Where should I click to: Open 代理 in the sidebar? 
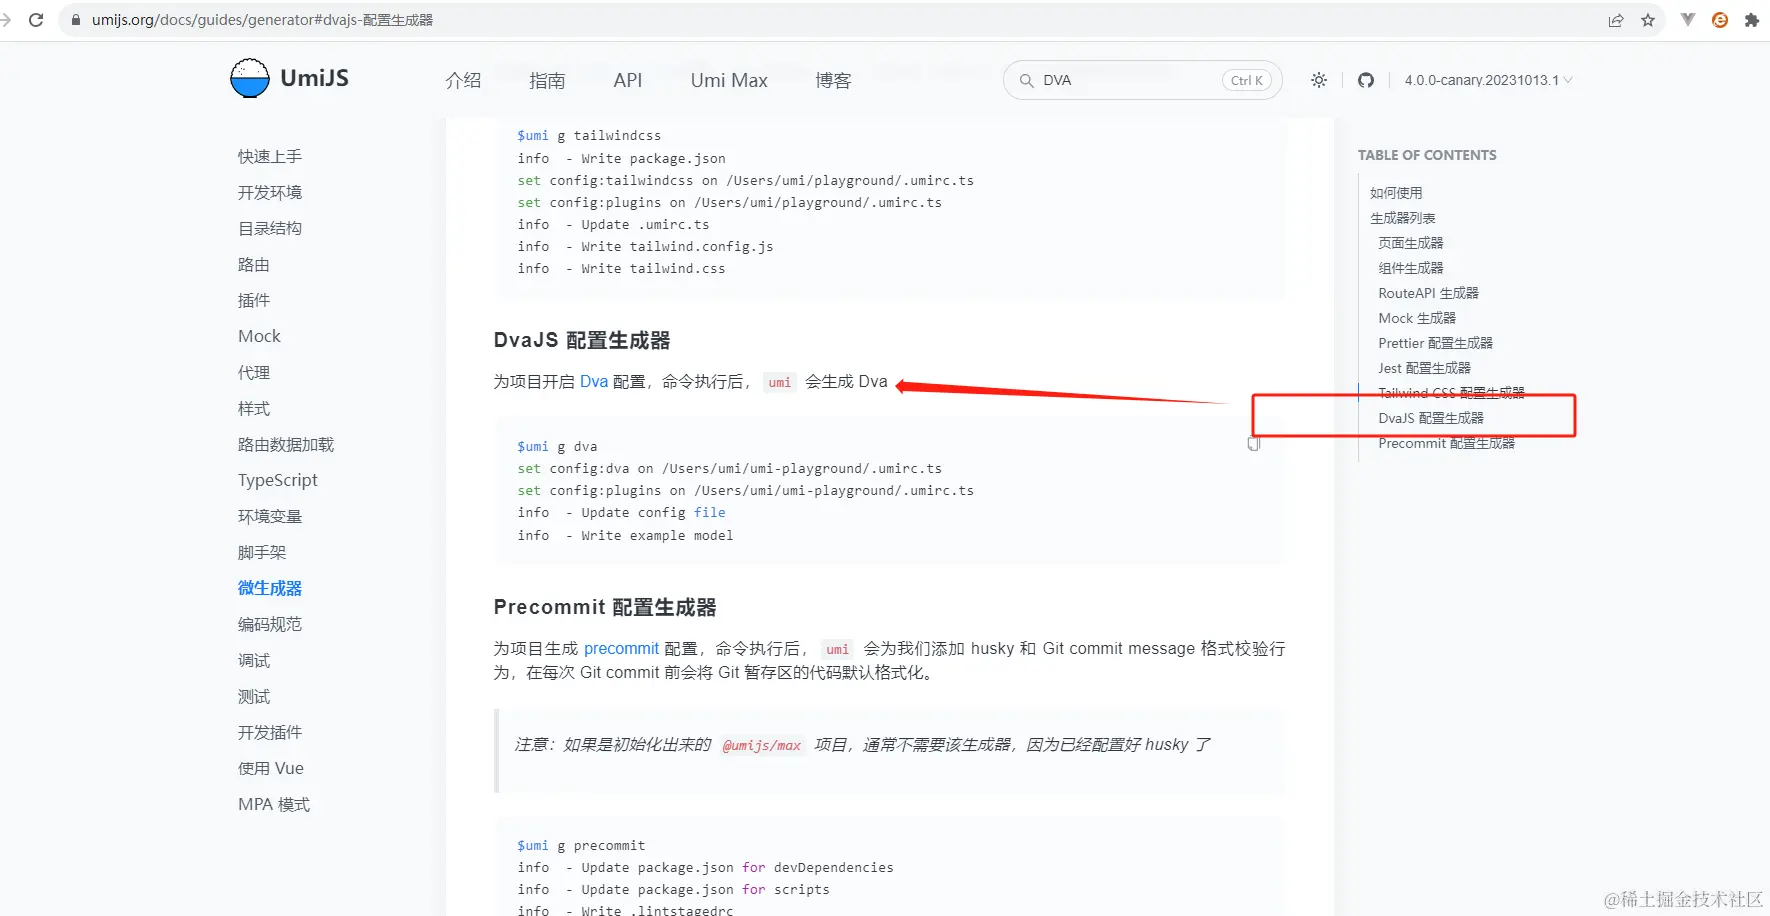(x=254, y=372)
